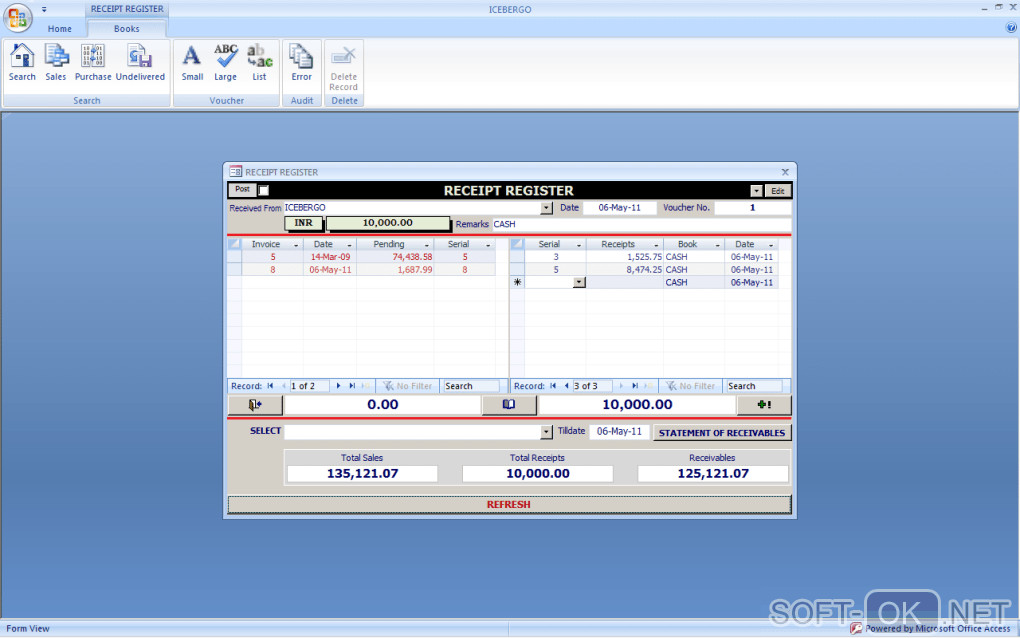This screenshot has height=638, width=1020.
Task: Open the Invoice column filter arrow
Action: click(x=296, y=245)
